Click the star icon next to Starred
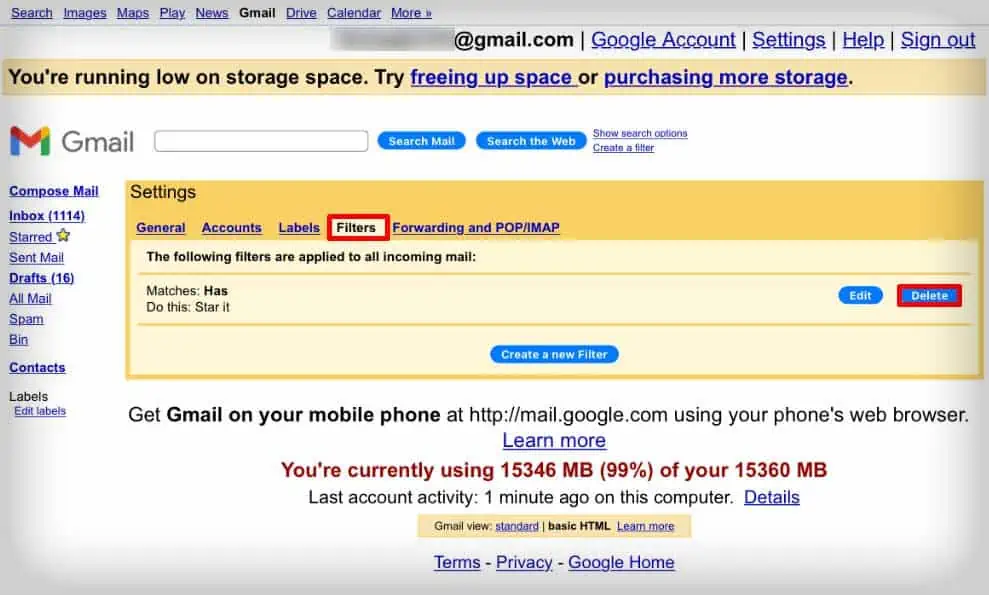This screenshot has width=989, height=595. (62, 234)
